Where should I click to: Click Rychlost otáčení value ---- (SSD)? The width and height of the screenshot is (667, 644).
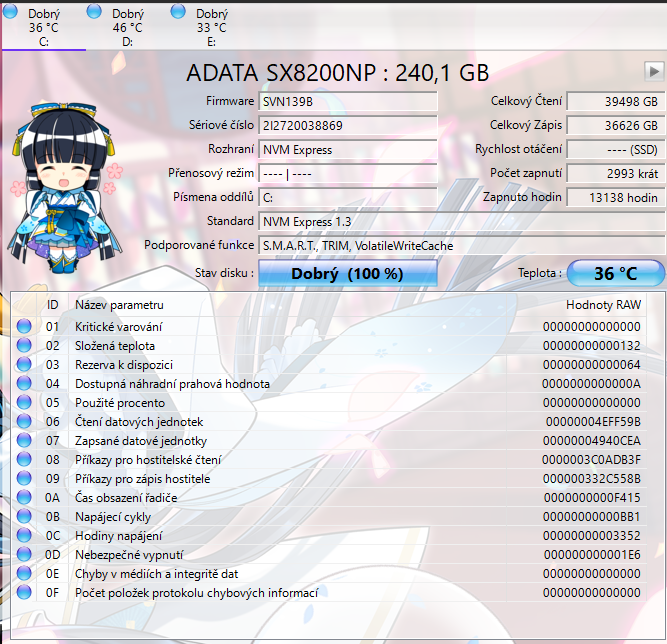[x=616, y=150]
